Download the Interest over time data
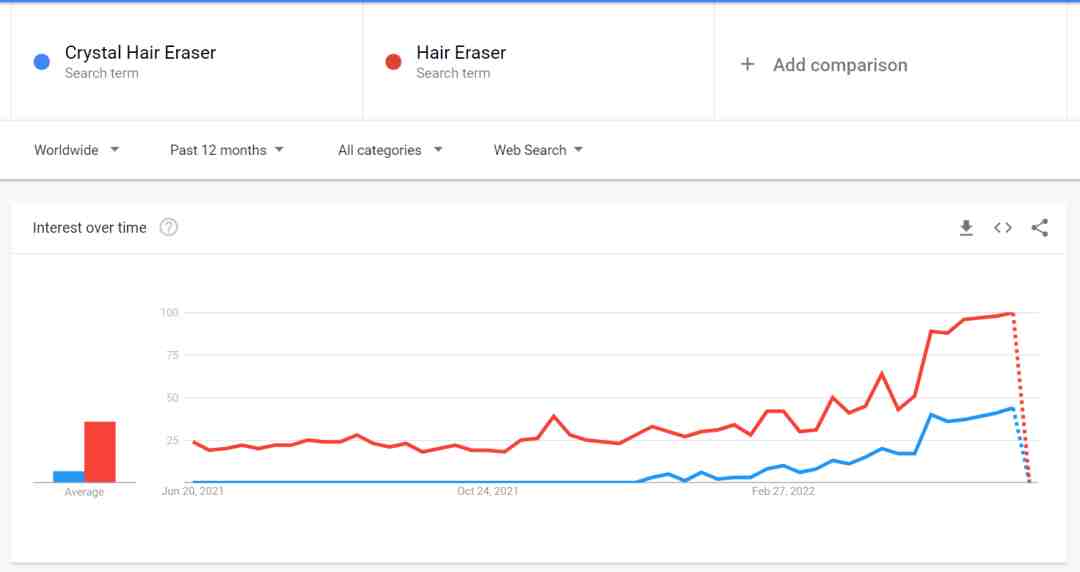The image size is (1080, 572). click(x=966, y=228)
